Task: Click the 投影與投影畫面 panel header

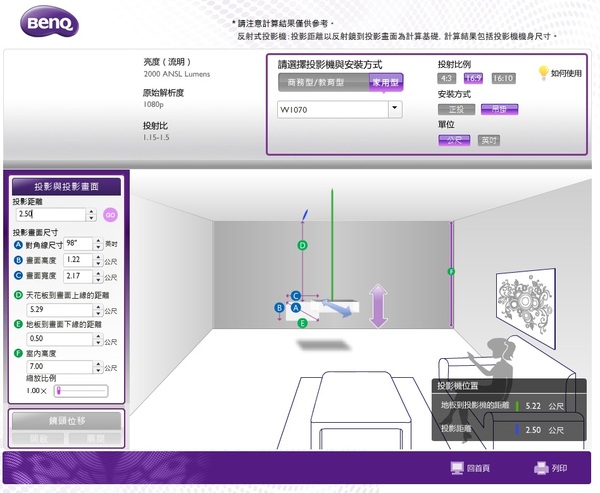Action: click(x=67, y=186)
